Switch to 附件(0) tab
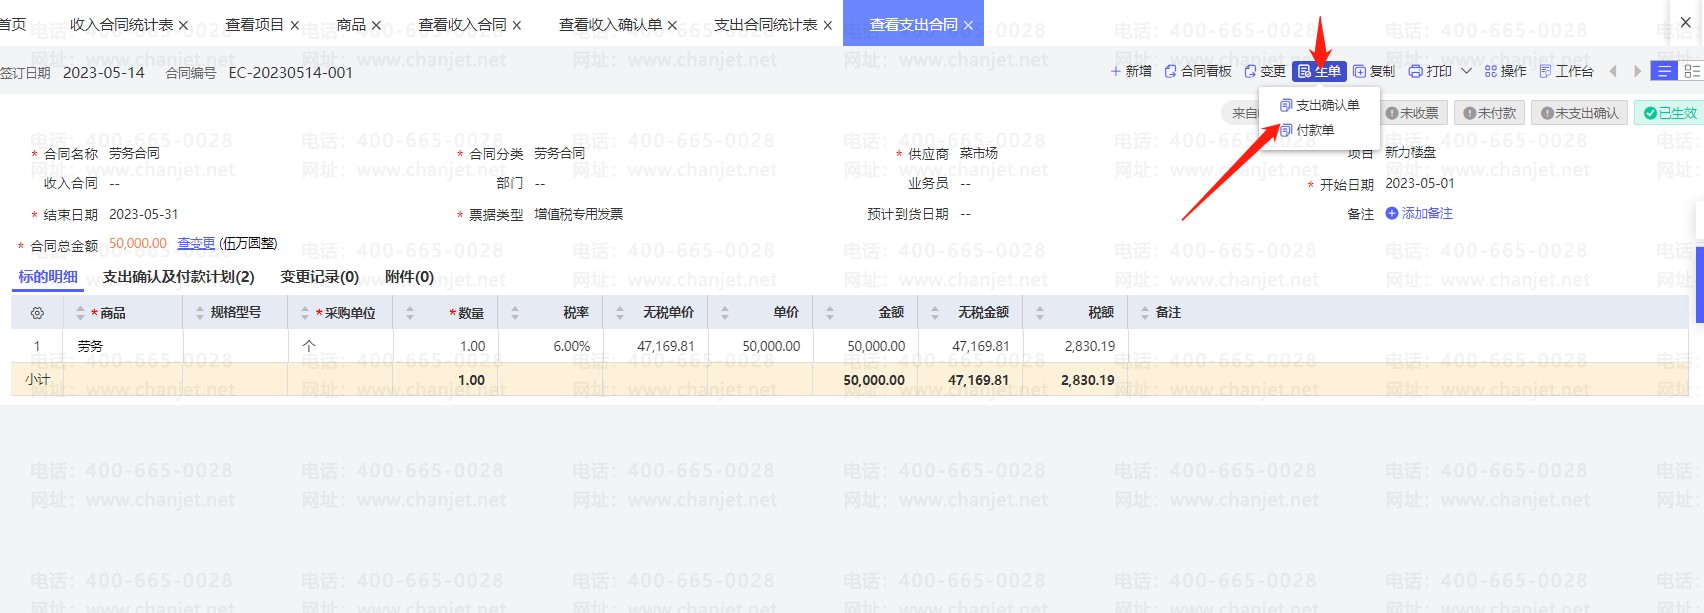The height and width of the screenshot is (613, 1704). [409, 277]
